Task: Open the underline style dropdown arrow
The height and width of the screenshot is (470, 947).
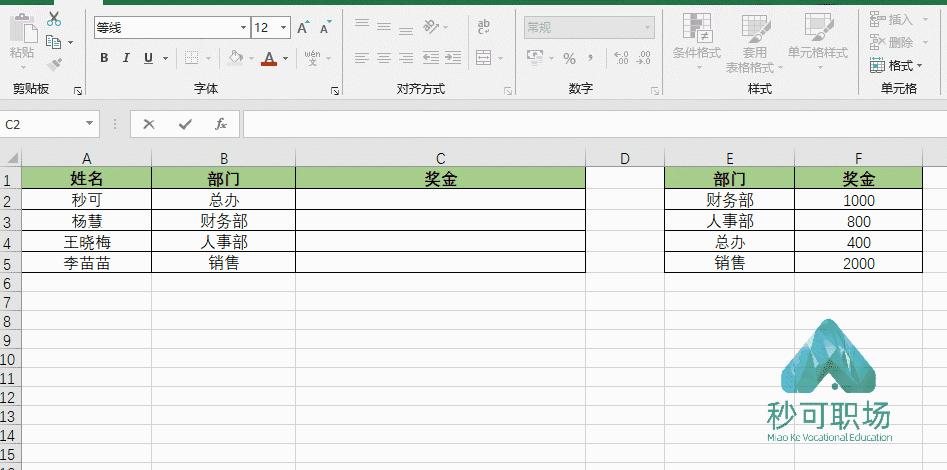Action: [165, 59]
